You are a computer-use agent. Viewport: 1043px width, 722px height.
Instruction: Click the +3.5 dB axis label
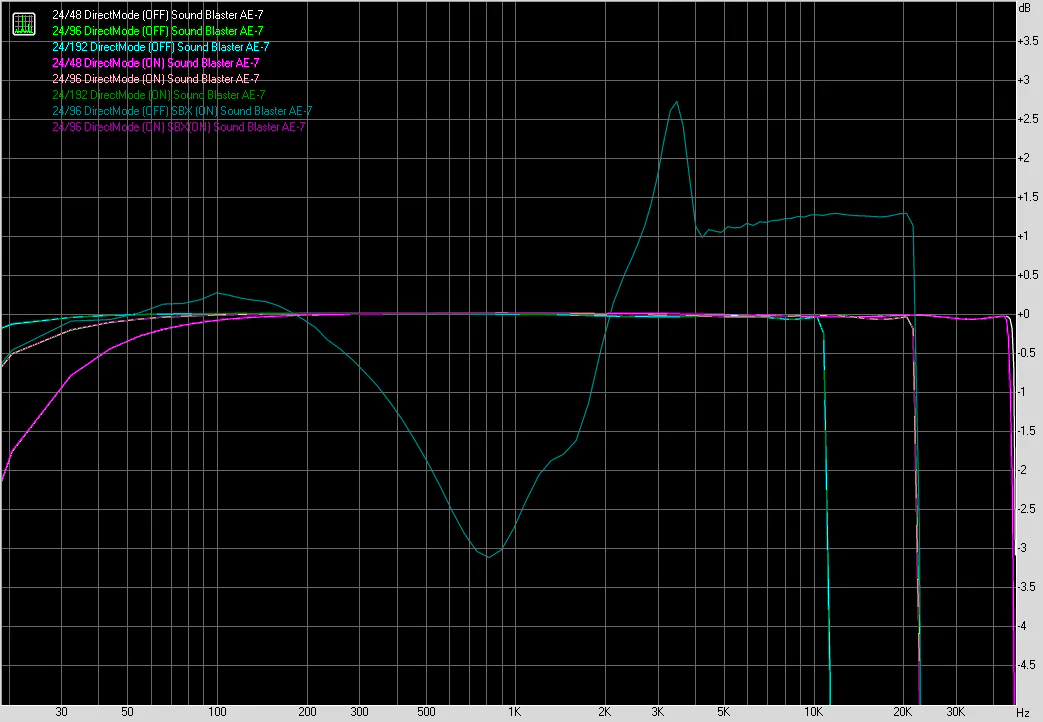1027,41
